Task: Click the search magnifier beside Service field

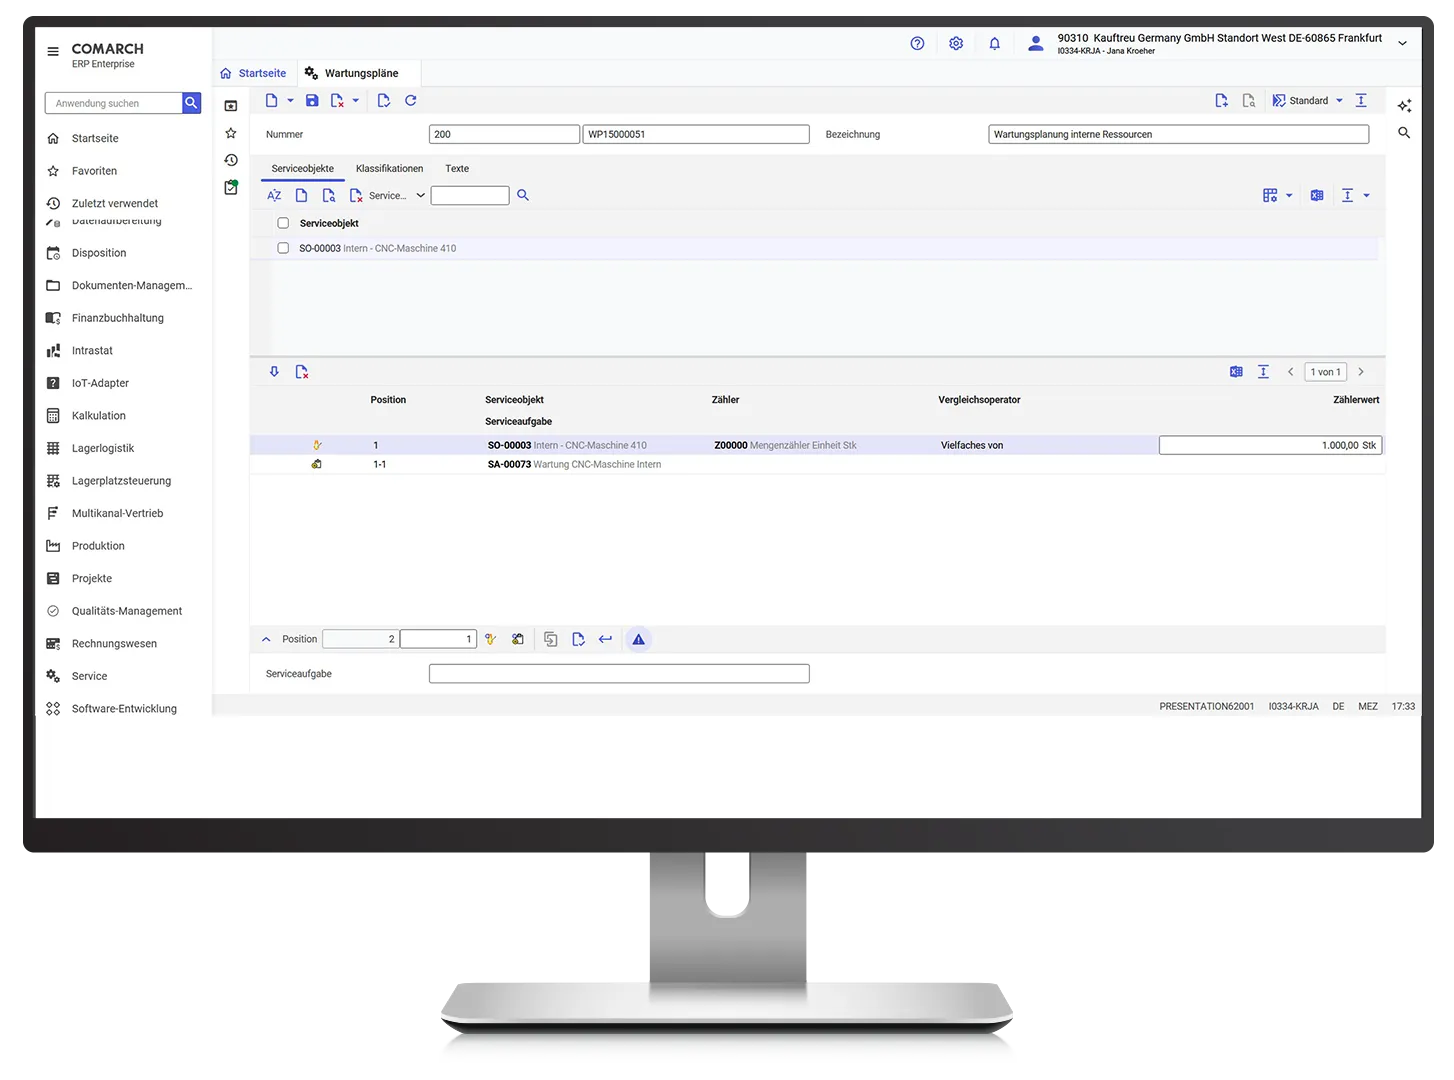Action: tap(523, 196)
